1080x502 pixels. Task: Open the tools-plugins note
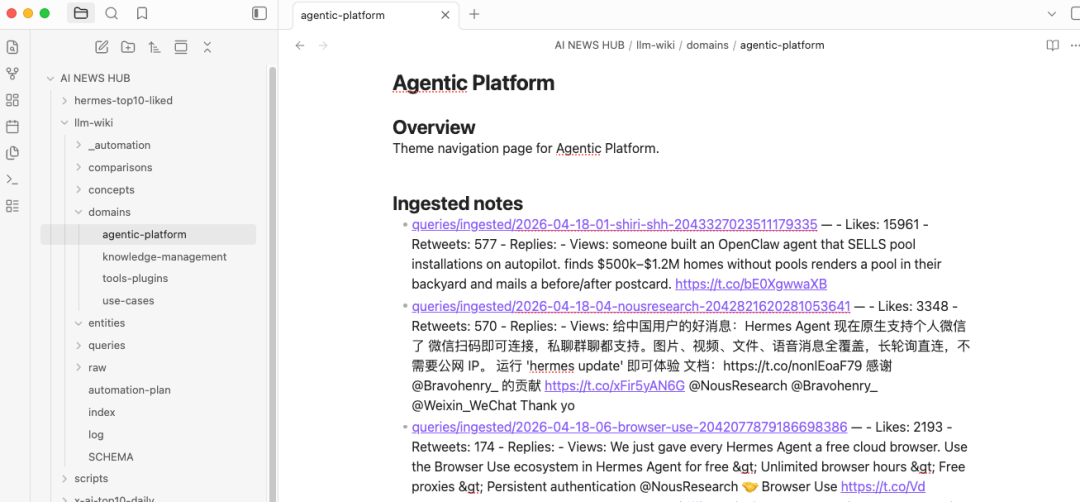[x=135, y=279]
